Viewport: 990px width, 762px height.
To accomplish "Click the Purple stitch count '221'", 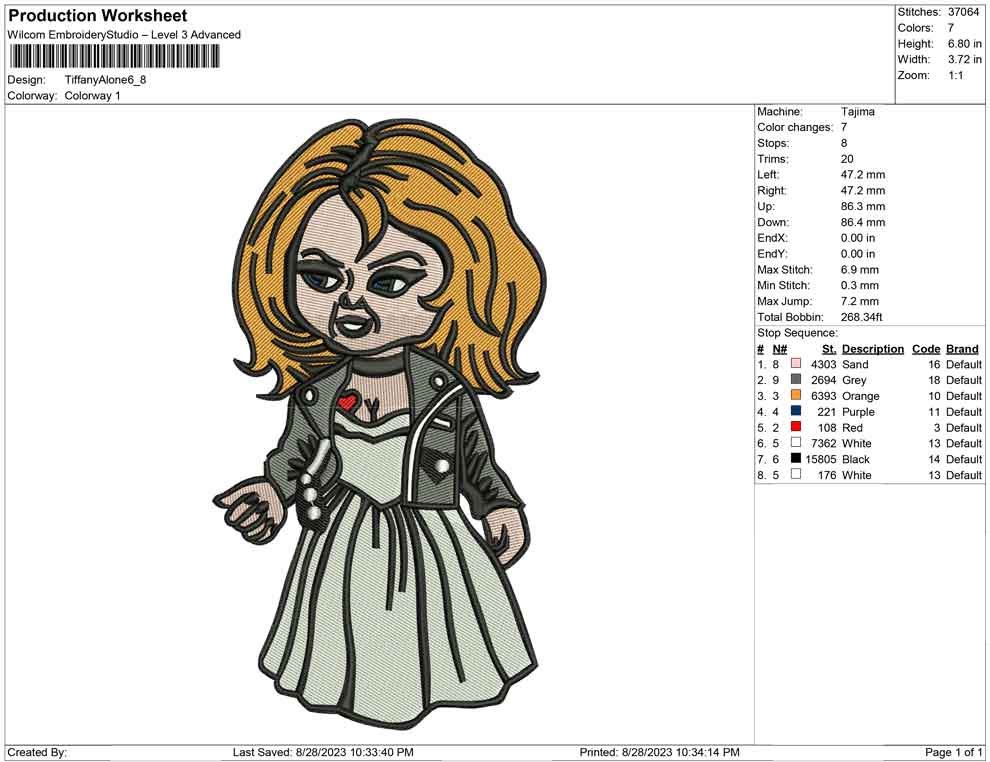I will point(826,412).
